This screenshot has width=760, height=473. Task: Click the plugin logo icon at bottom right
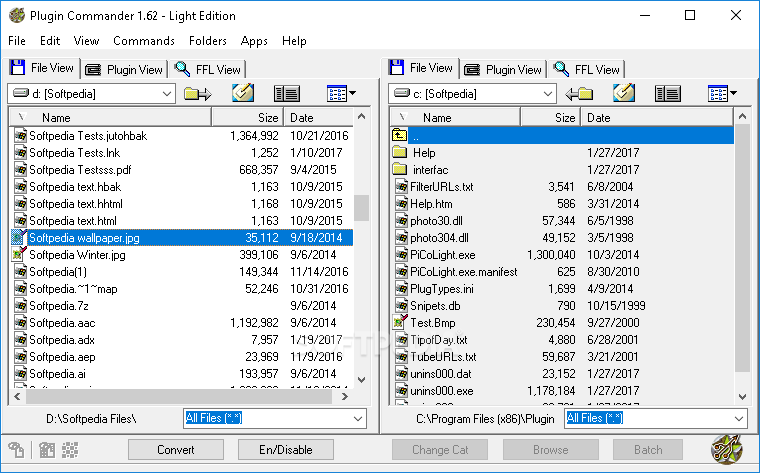pos(726,449)
